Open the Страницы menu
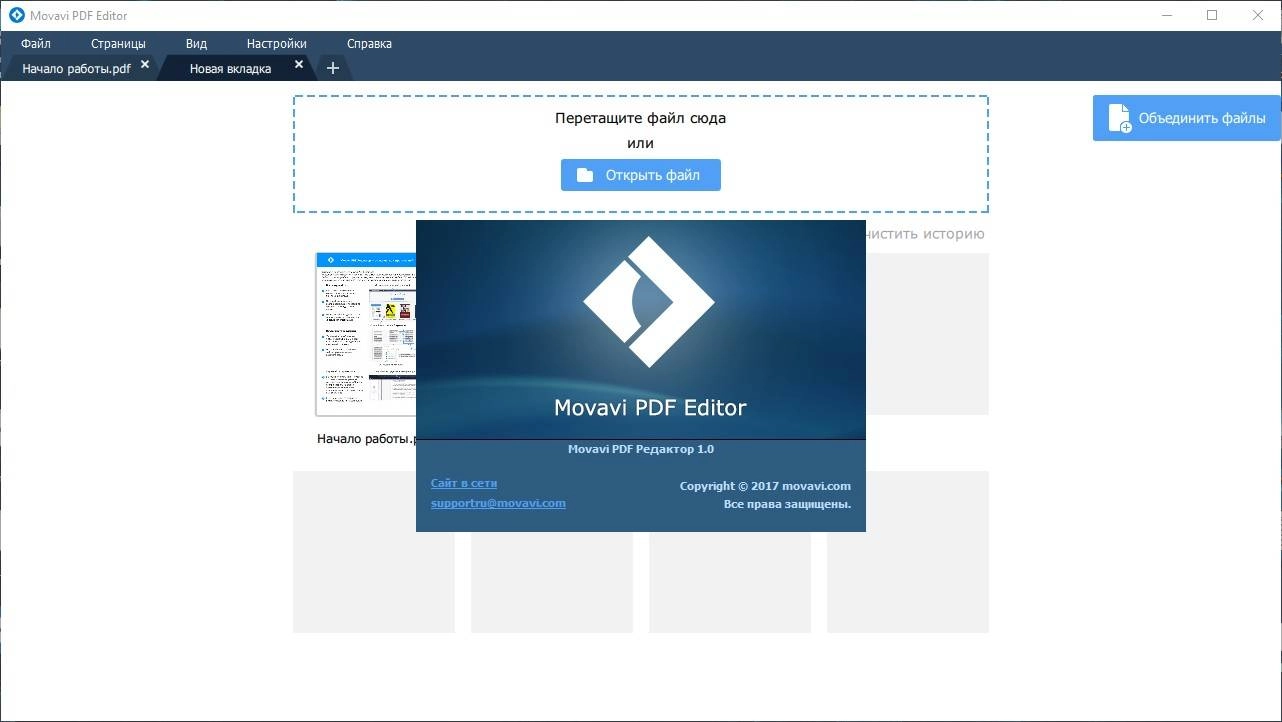 (x=118, y=44)
